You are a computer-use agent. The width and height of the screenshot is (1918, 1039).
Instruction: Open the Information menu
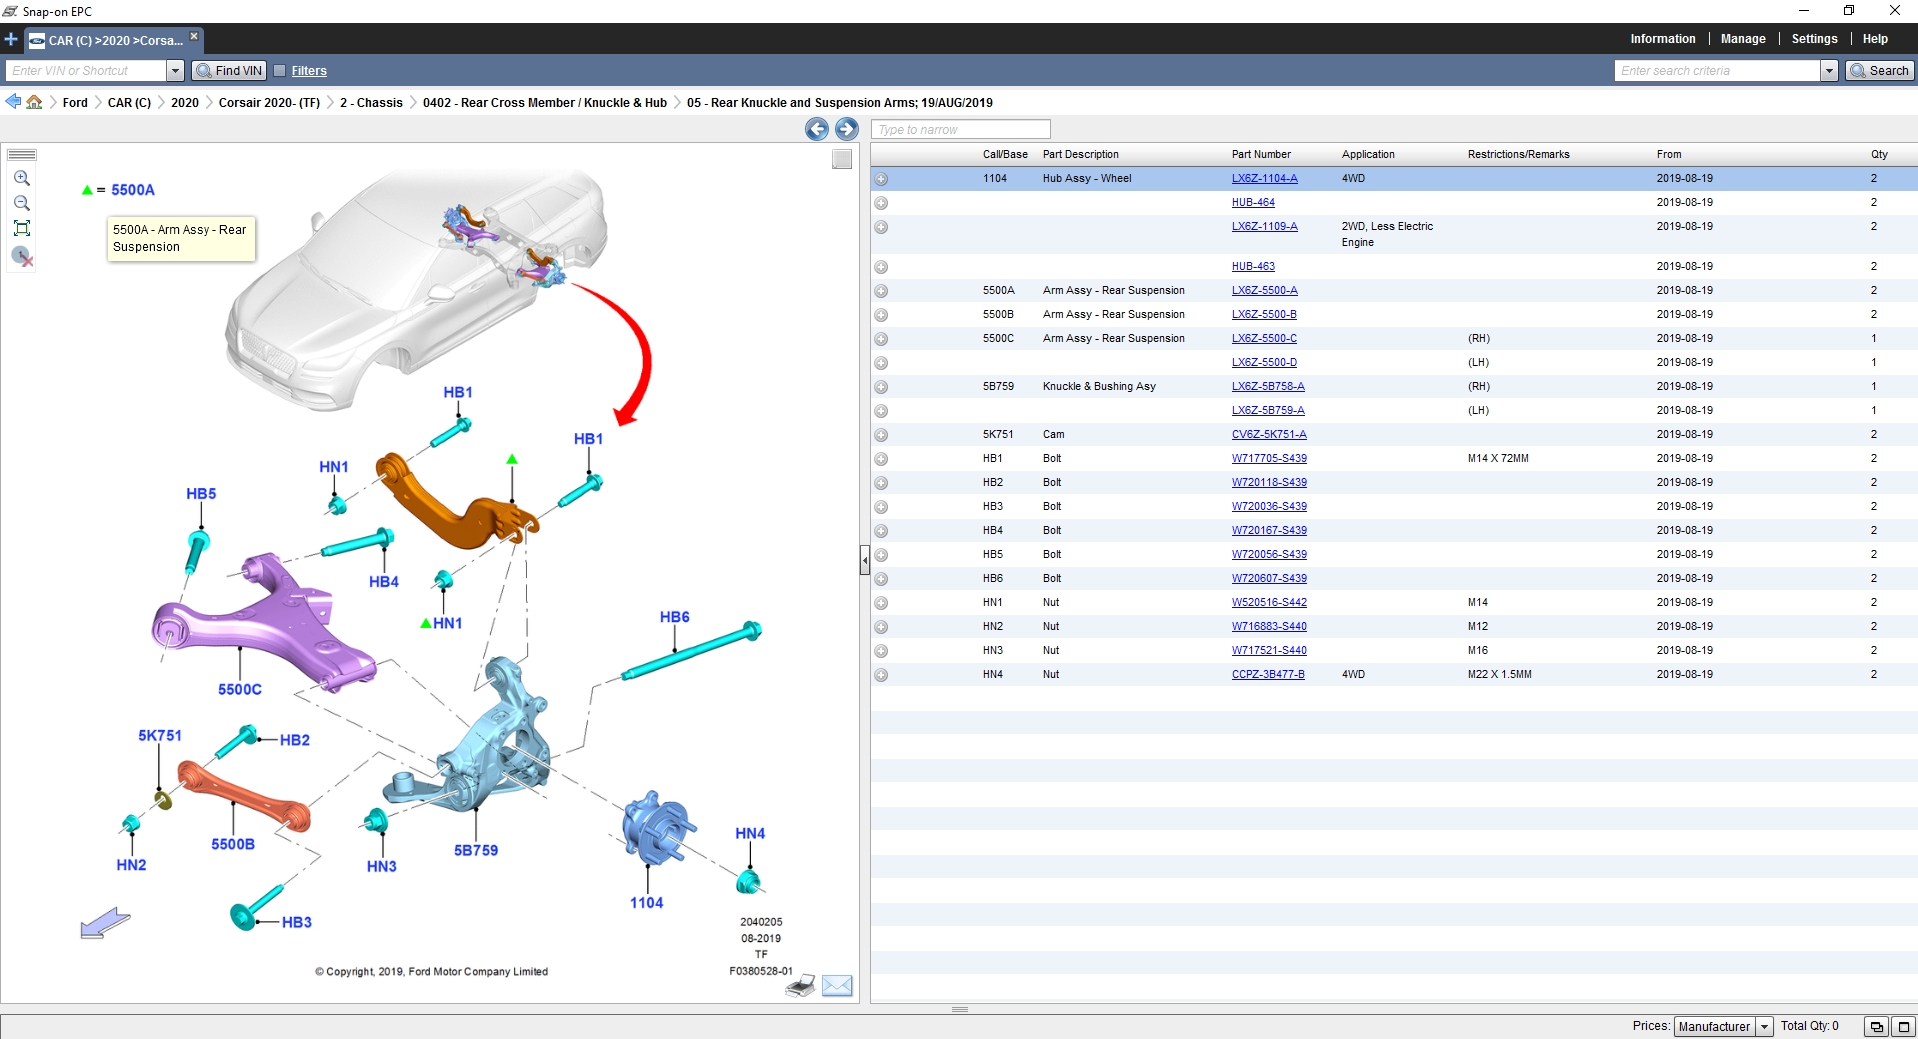[x=1662, y=39]
